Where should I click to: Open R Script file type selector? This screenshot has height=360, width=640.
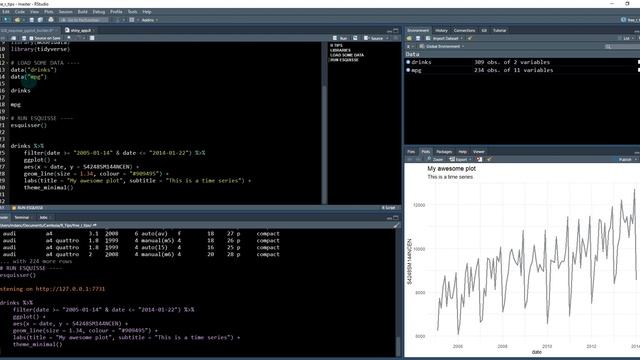pyautogui.click(x=389, y=208)
